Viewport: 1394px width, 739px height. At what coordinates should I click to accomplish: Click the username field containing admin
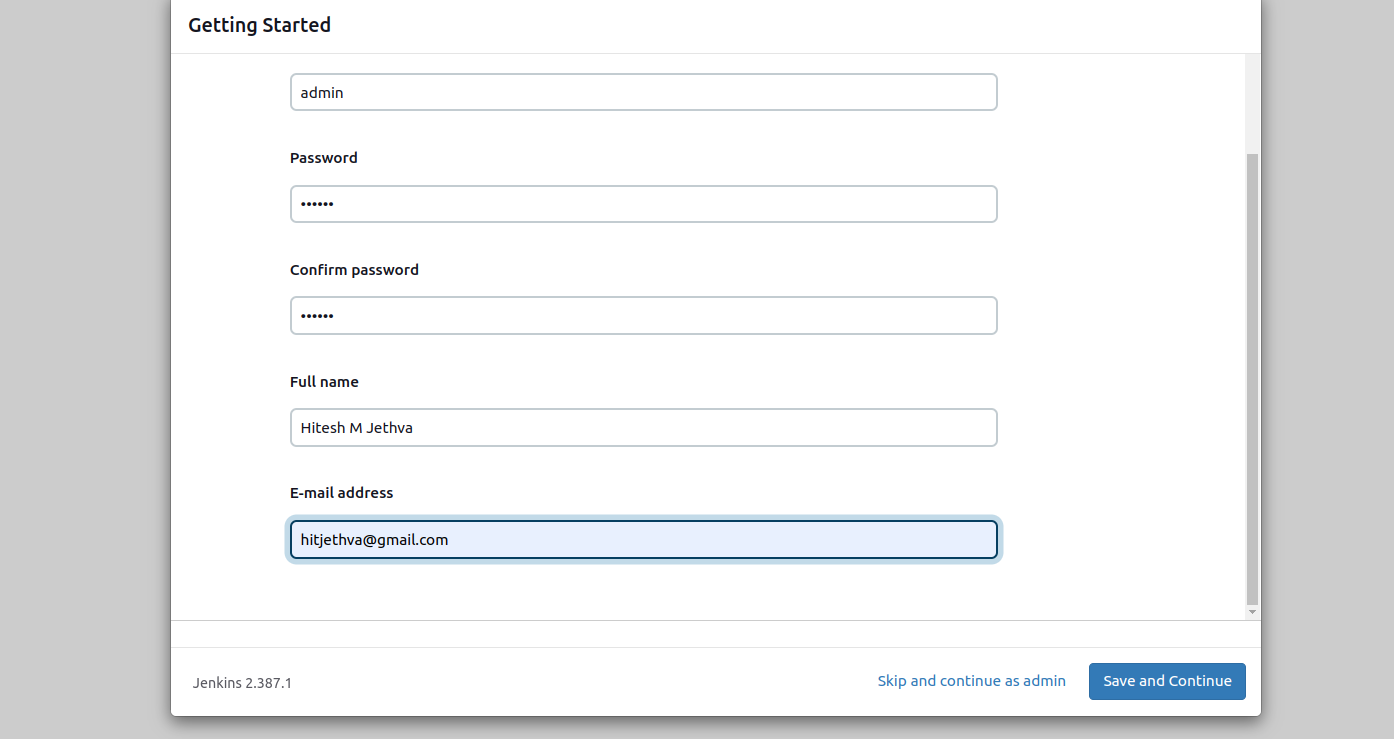643,92
